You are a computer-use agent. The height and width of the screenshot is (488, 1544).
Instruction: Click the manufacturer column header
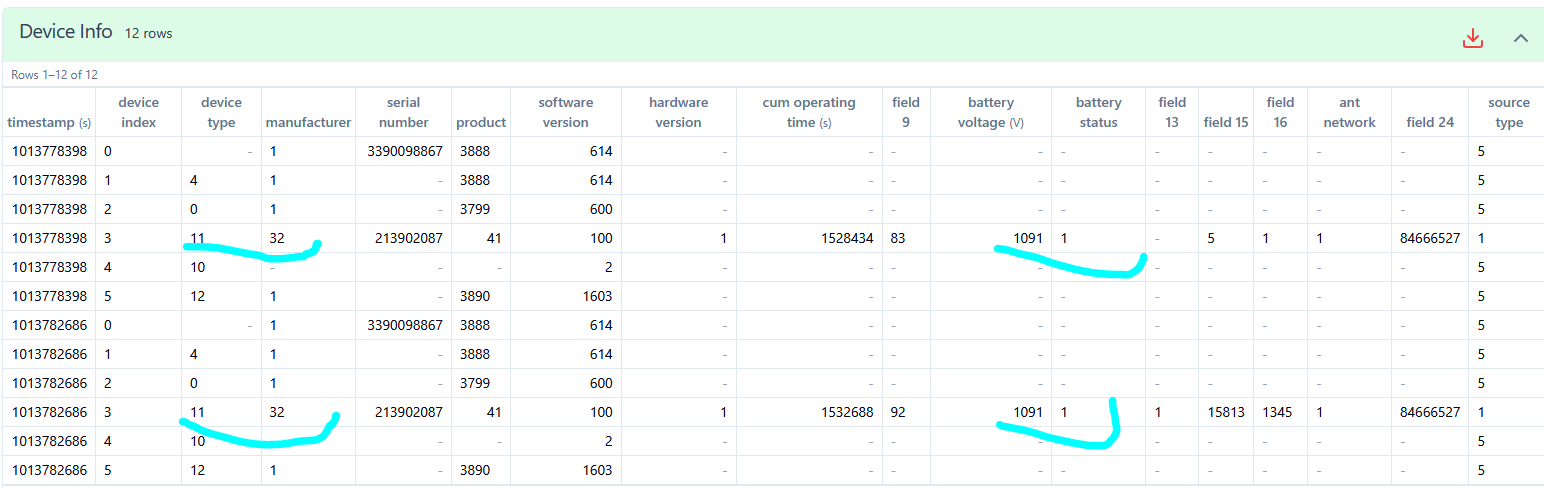(308, 122)
